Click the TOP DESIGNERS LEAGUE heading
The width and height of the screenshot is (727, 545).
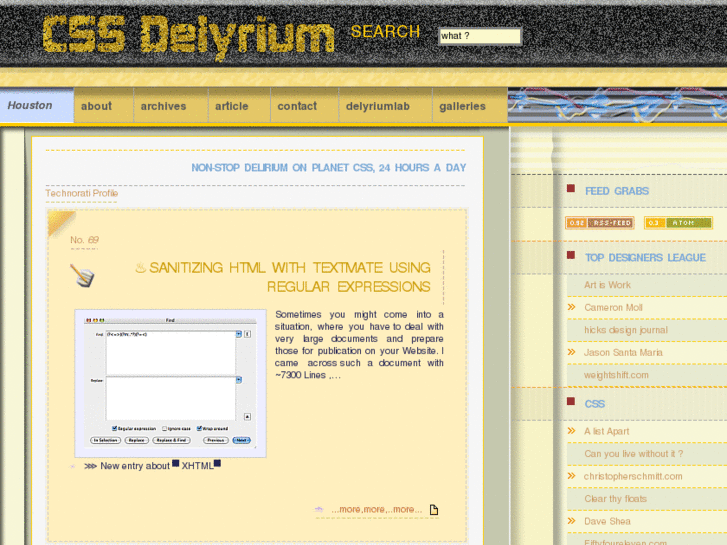click(x=645, y=258)
